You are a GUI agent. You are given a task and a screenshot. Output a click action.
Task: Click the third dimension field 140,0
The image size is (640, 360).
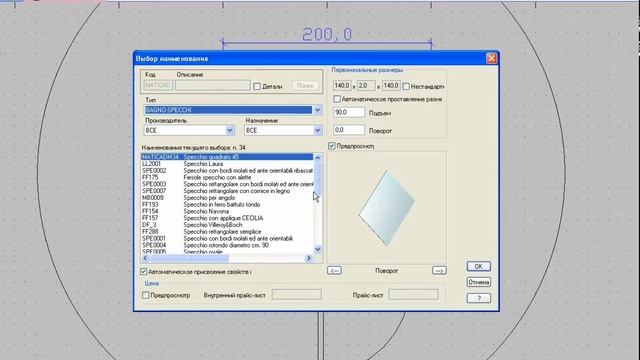click(x=391, y=86)
